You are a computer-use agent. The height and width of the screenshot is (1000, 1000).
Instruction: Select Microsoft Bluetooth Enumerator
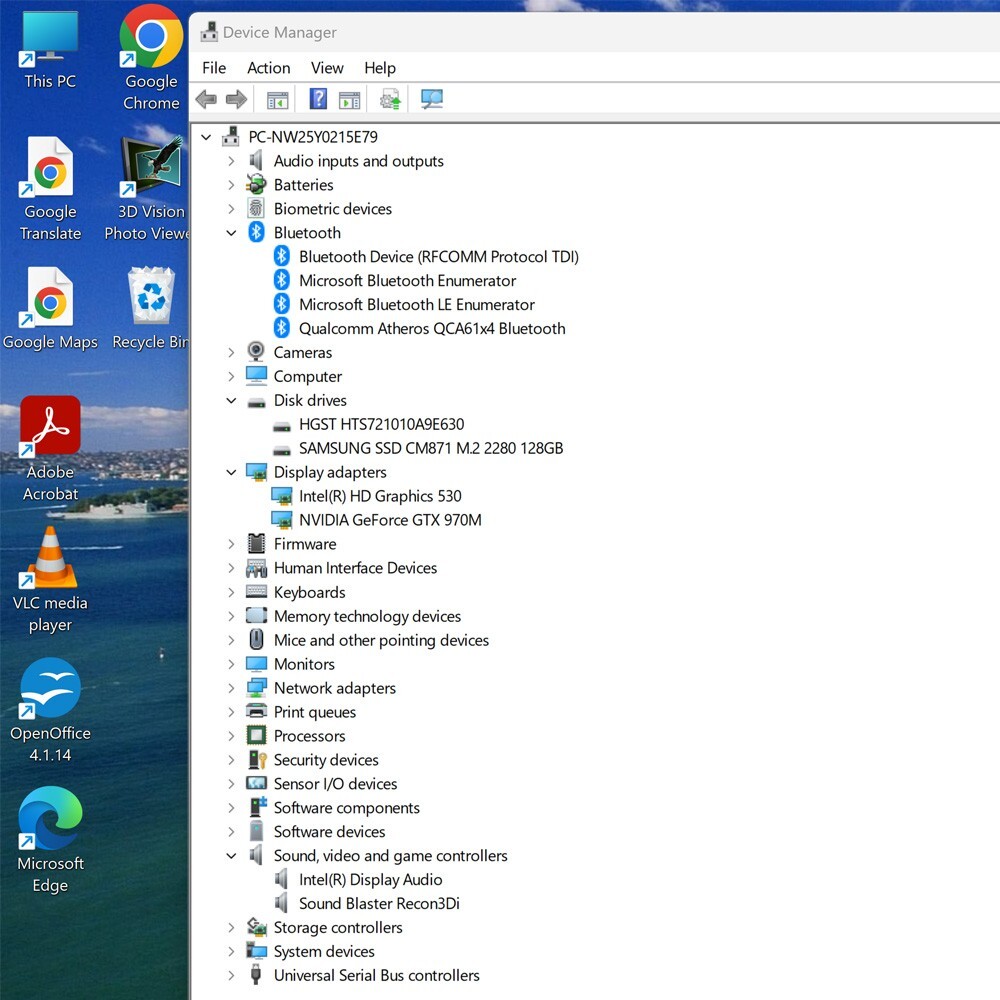(x=408, y=281)
